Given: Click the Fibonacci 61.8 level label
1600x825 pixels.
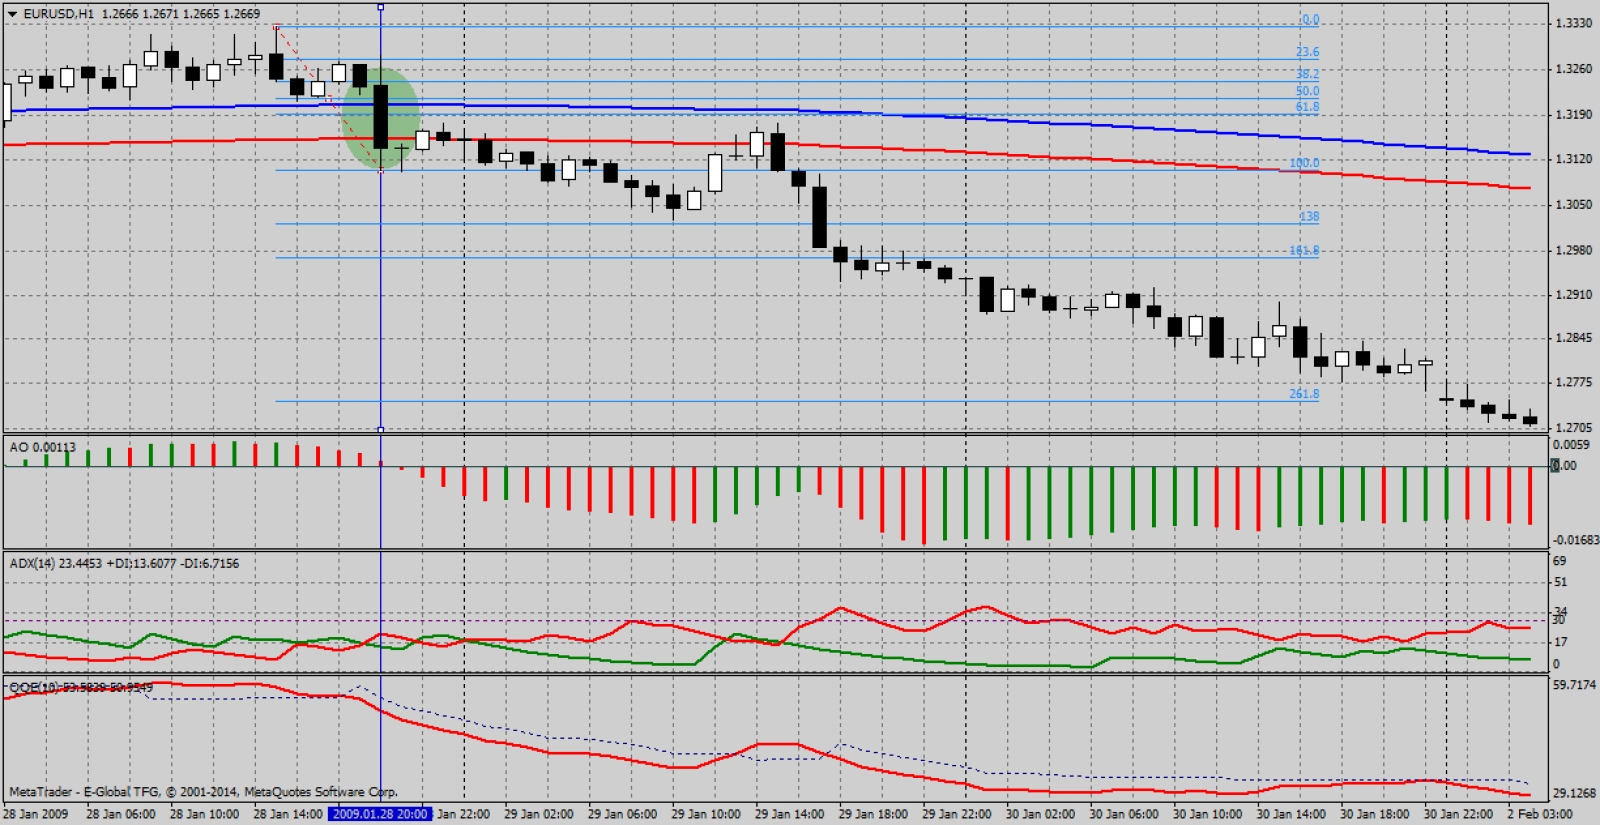Looking at the screenshot, I should [1307, 107].
